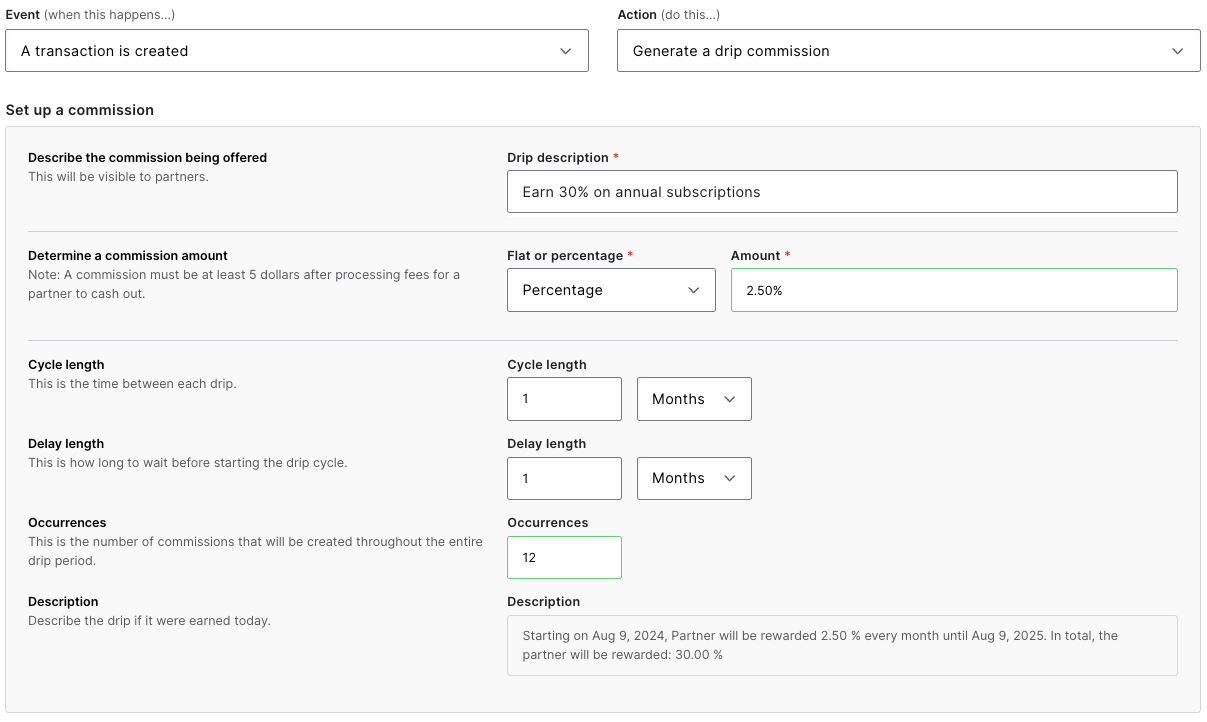The width and height of the screenshot is (1207, 722).
Task: Click the note about five dollar minimum
Action: (x=244, y=284)
